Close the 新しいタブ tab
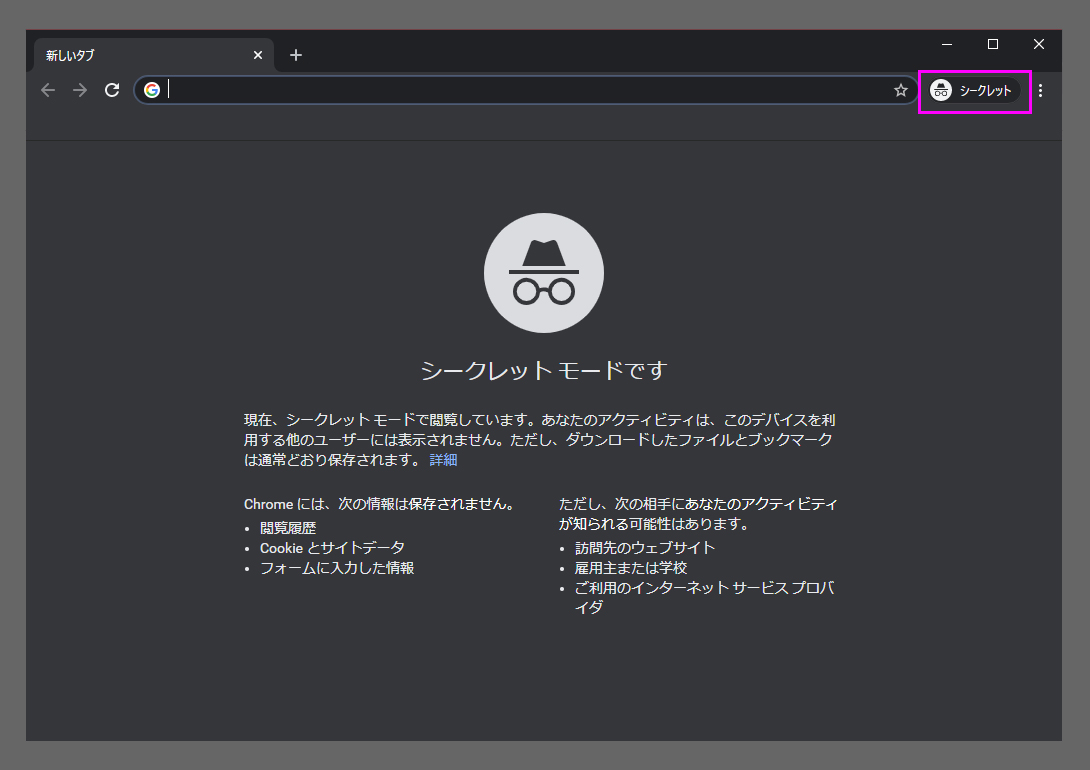This screenshot has width=1090, height=770. (258, 55)
